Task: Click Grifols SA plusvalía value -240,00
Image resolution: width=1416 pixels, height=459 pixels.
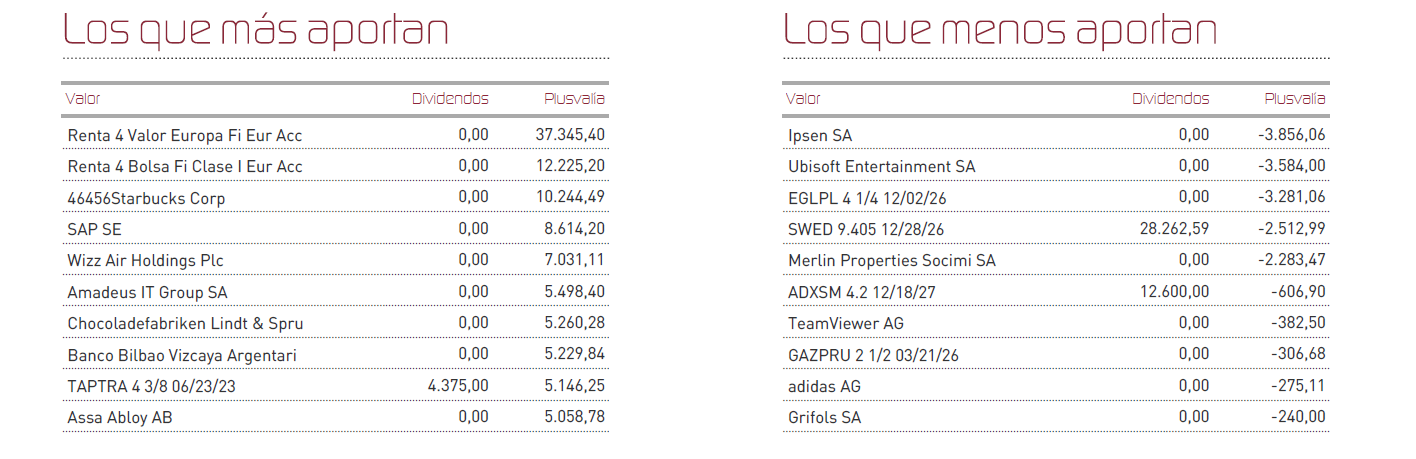Action: pyautogui.click(x=1296, y=417)
